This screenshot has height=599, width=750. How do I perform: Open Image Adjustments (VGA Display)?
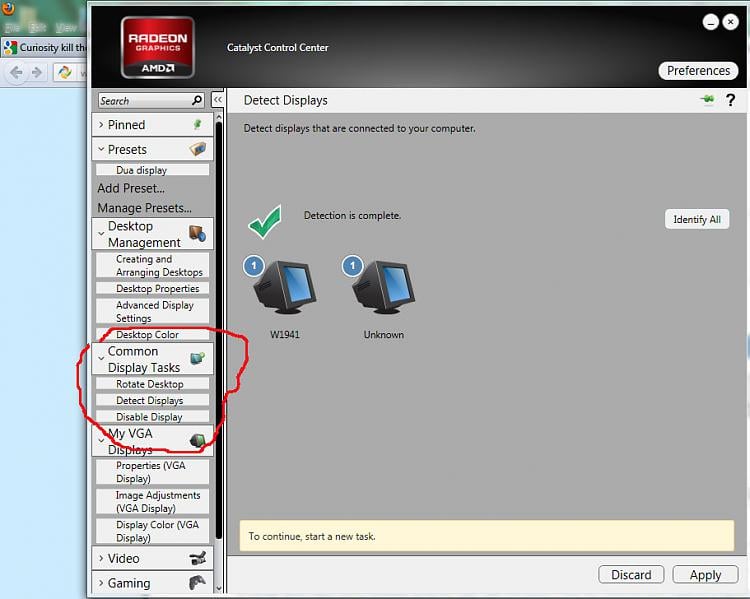tap(153, 501)
